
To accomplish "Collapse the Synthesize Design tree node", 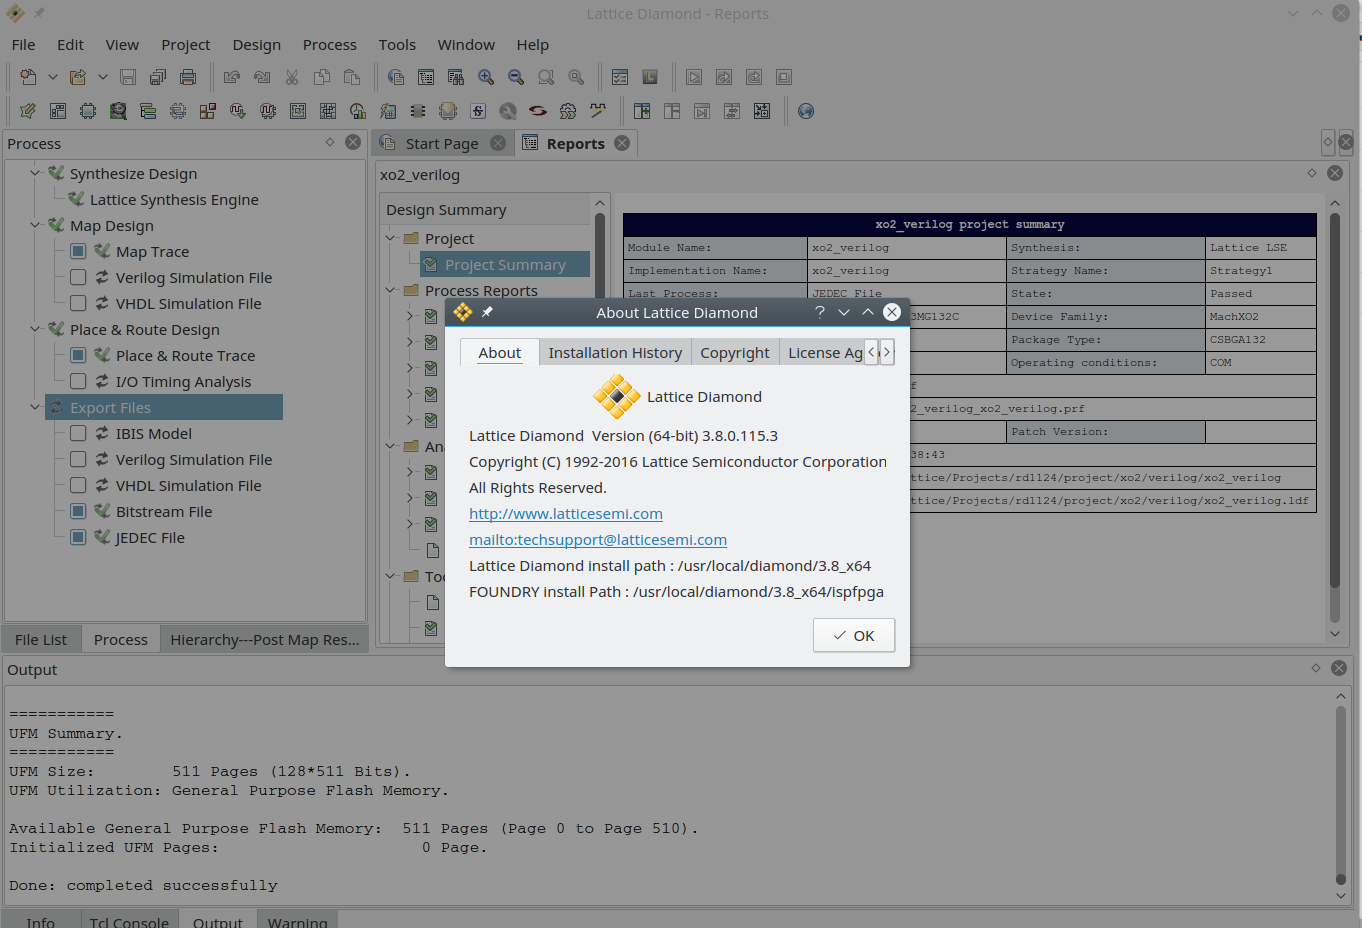I will [35, 173].
